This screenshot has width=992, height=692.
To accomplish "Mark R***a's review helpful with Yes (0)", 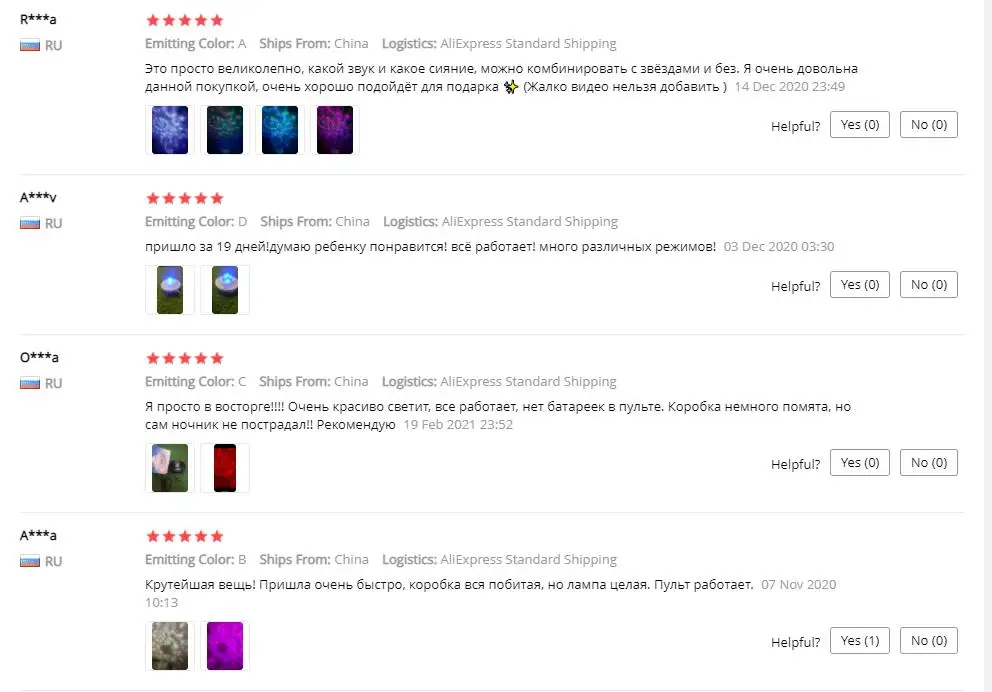I will pos(859,125).
